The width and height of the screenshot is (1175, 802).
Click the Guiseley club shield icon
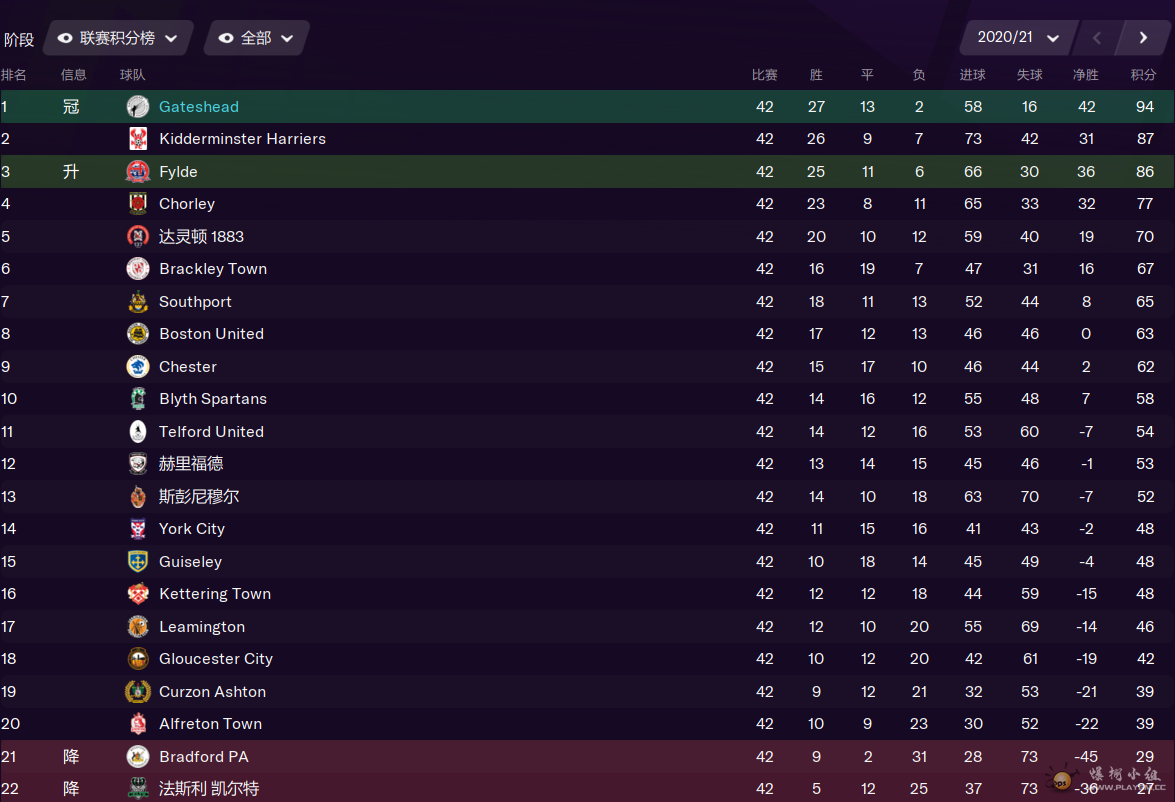click(x=138, y=561)
